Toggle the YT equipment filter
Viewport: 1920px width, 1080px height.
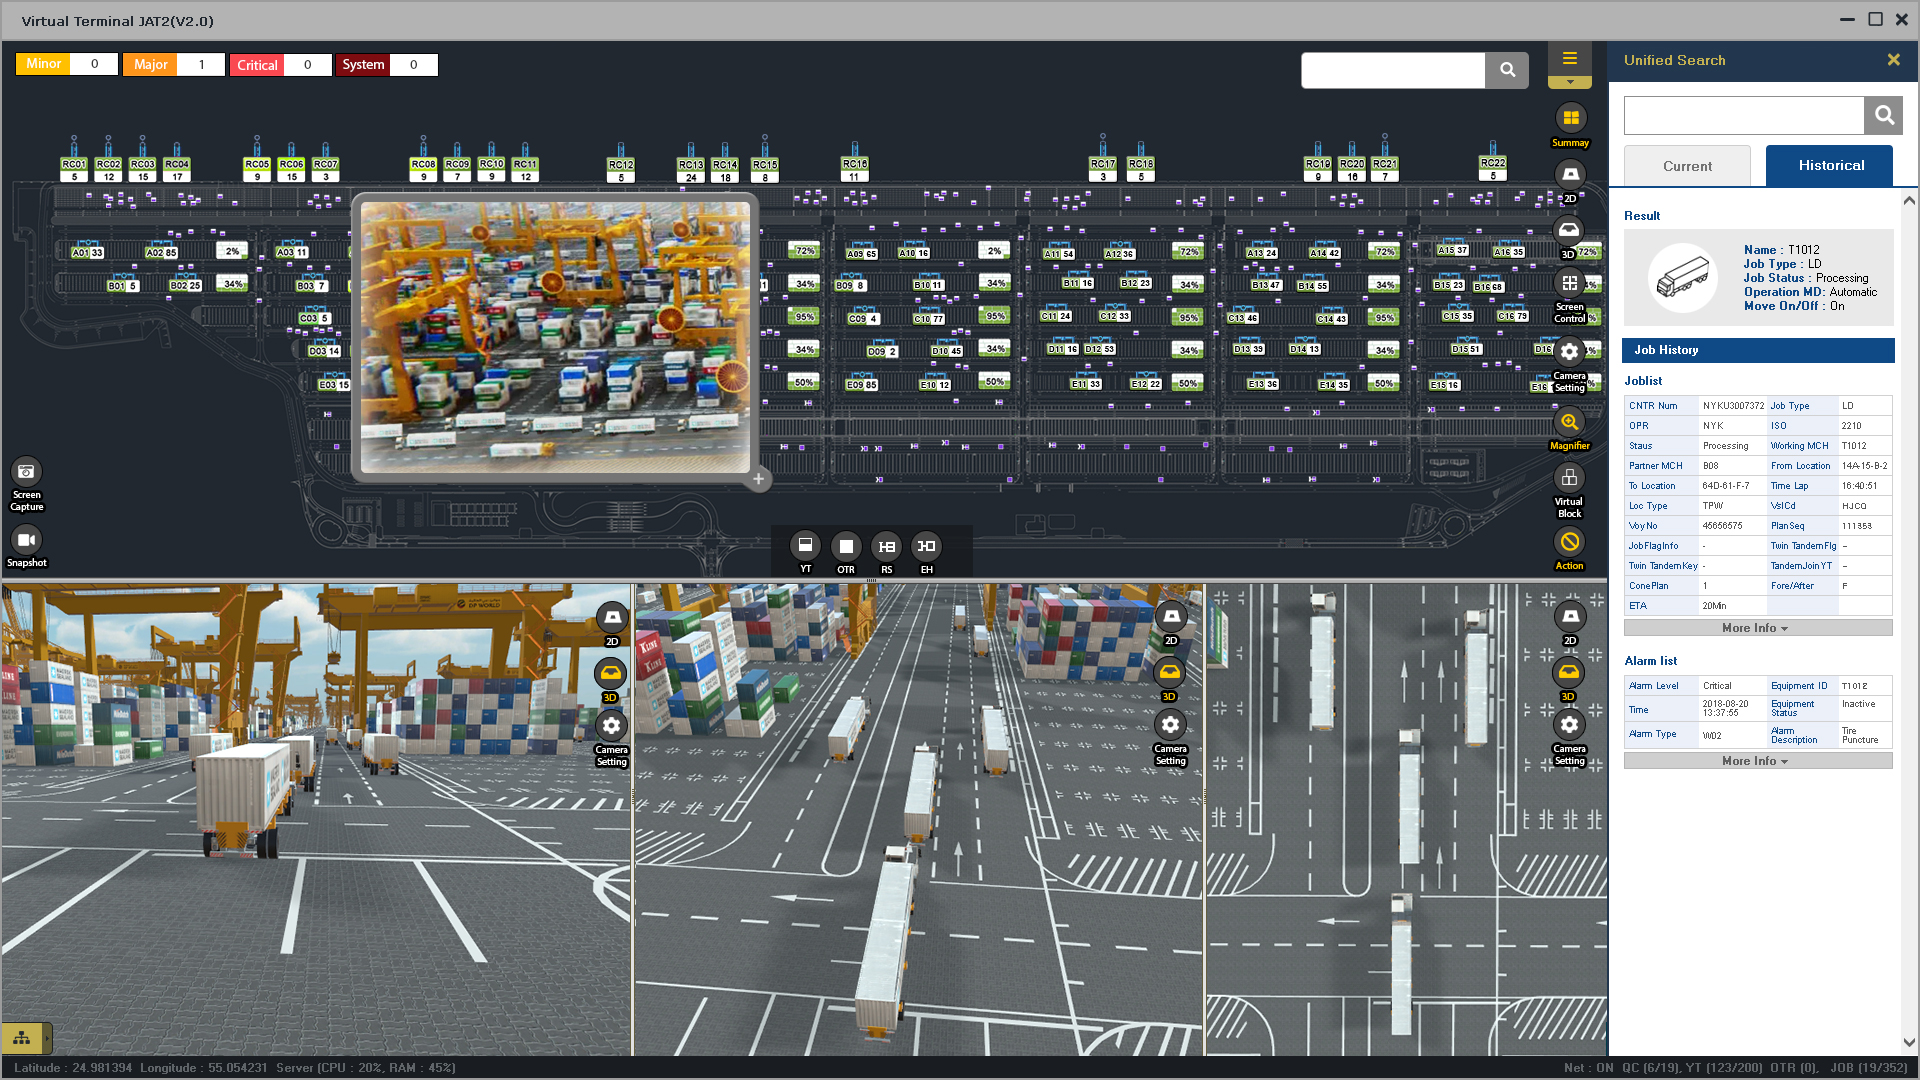(805, 546)
